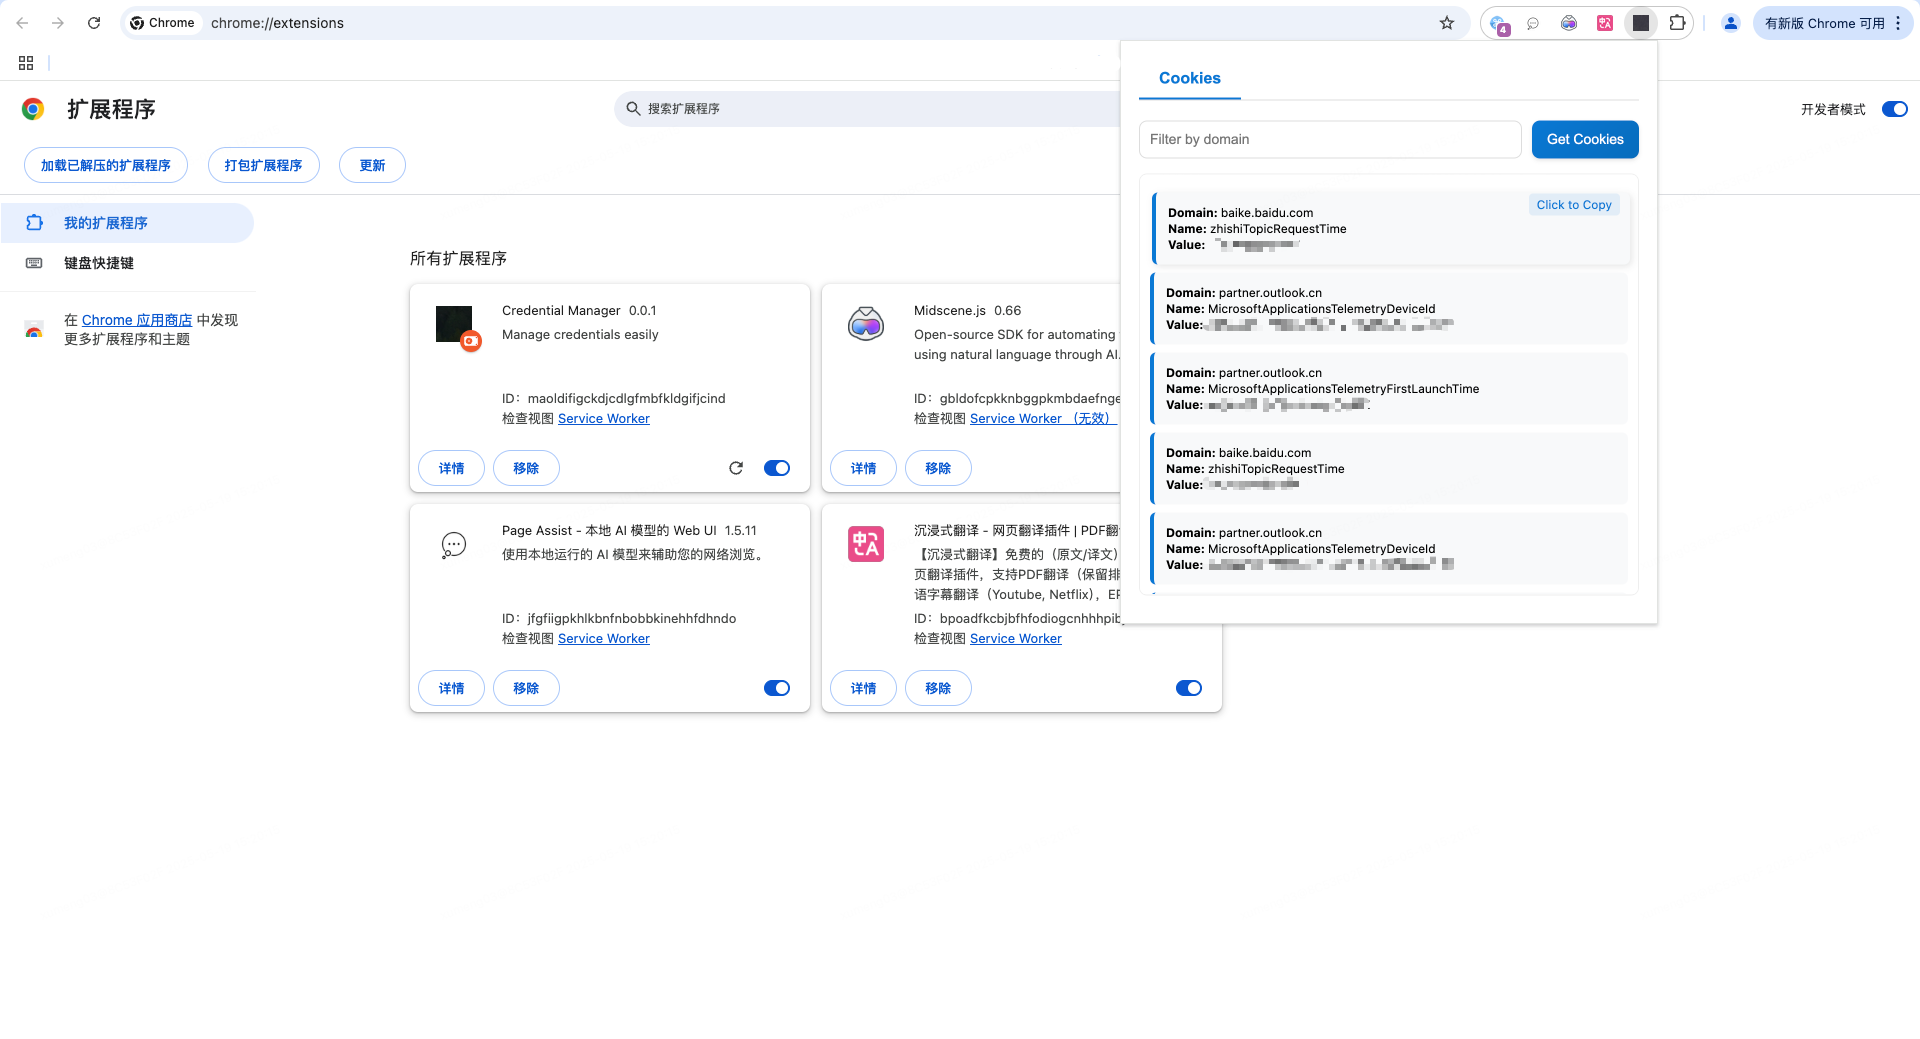
Task: Select 我的扩展程序 in the sidebar
Action: click(x=127, y=223)
